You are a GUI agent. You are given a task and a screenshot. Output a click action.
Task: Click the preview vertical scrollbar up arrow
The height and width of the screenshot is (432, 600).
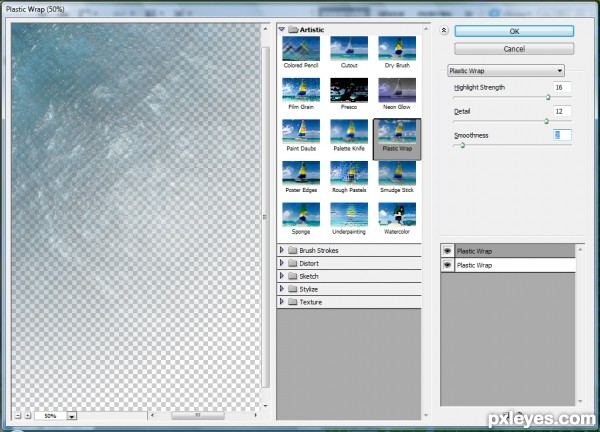pyautogui.click(x=266, y=29)
